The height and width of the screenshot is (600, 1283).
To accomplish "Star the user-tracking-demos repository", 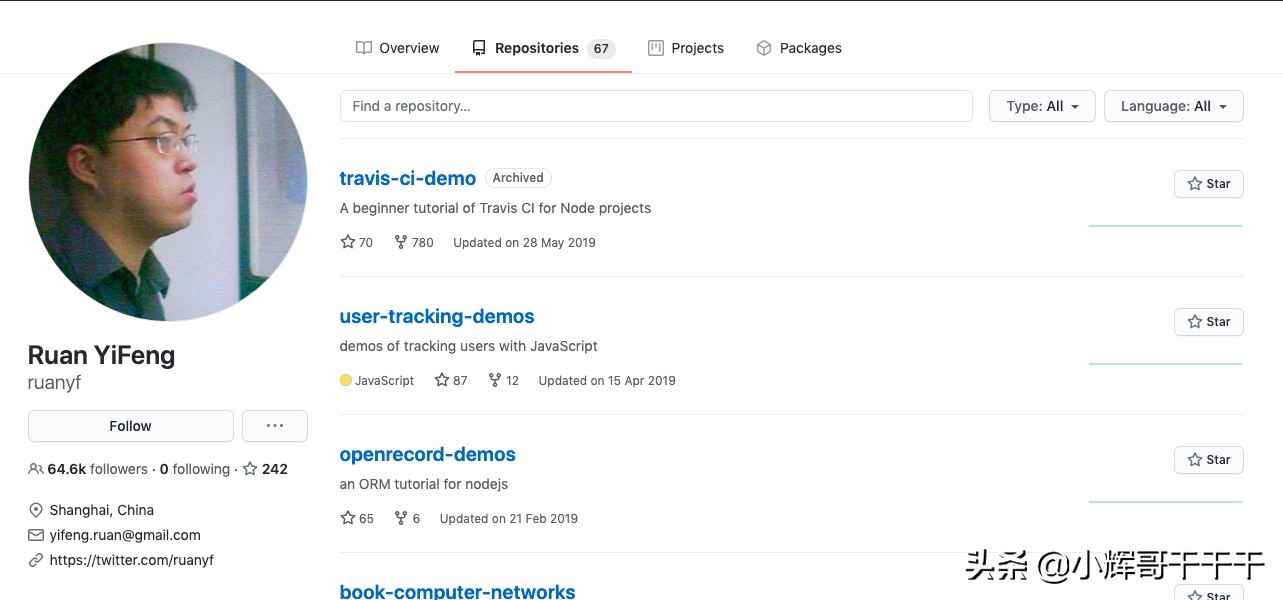I will (x=1208, y=322).
